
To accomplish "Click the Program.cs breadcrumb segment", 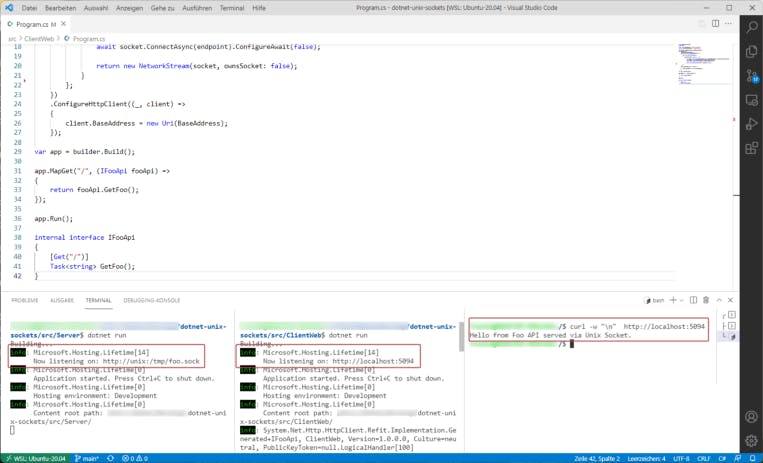I will [89, 38].
